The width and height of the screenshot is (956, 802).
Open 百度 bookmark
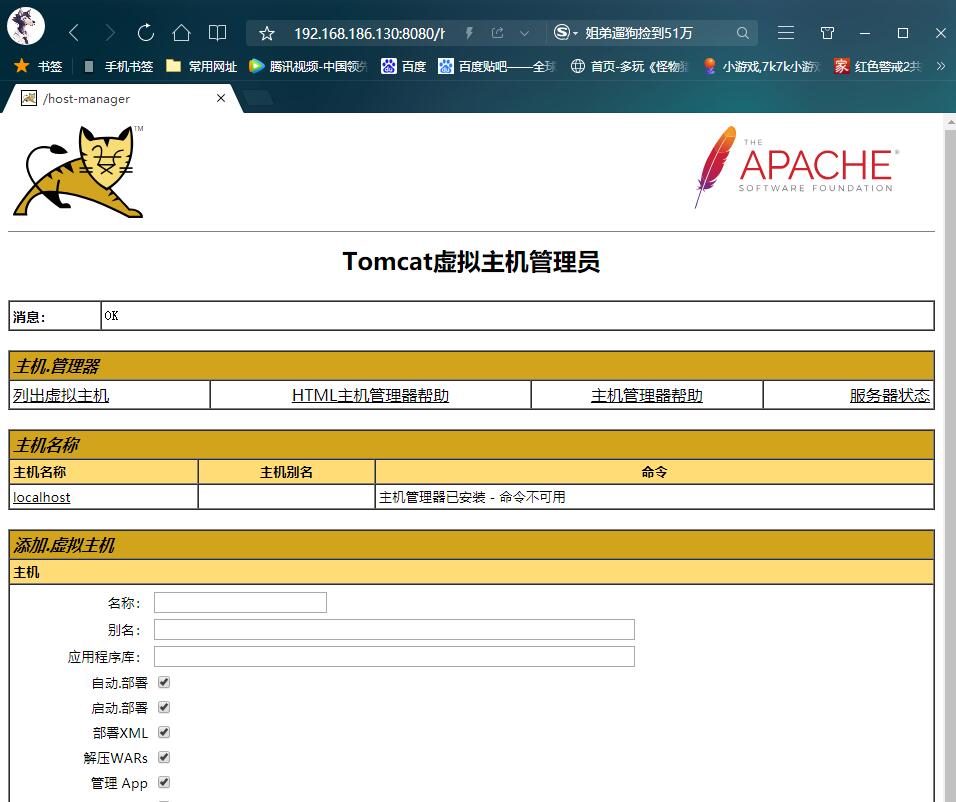pos(404,66)
